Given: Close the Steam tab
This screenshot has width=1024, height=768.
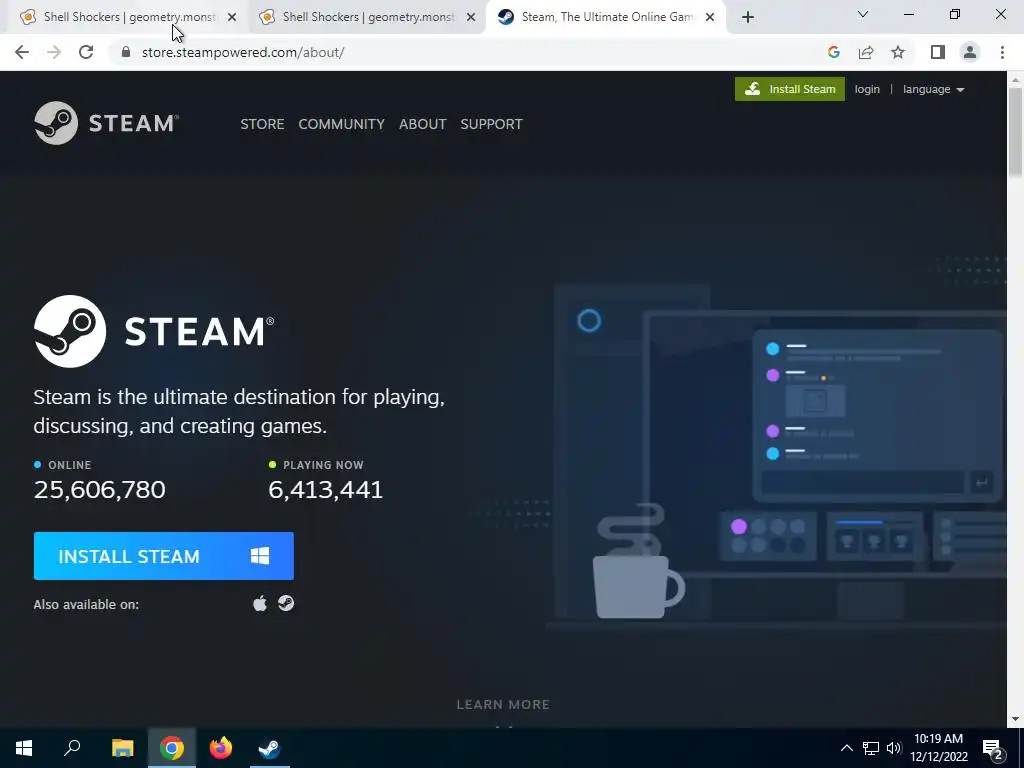Looking at the screenshot, I should (x=710, y=17).
